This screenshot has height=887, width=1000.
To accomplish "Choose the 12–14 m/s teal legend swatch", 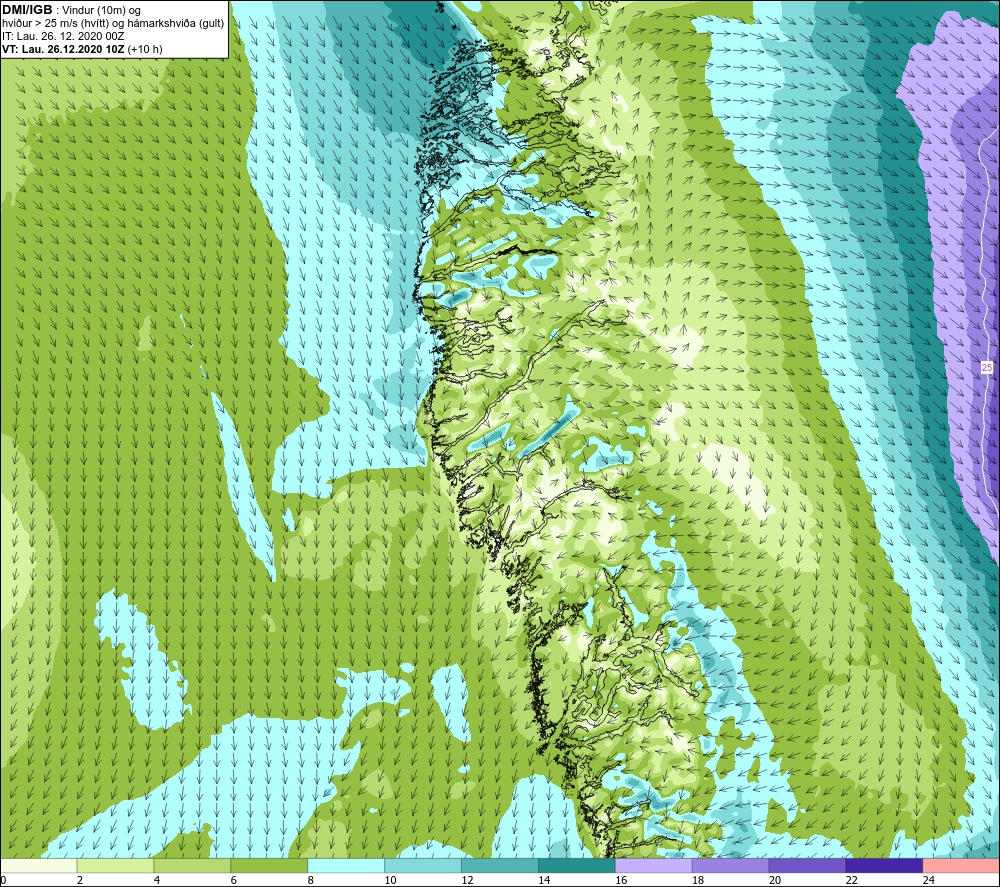I will pyautogui.click(x=500, y=865).
